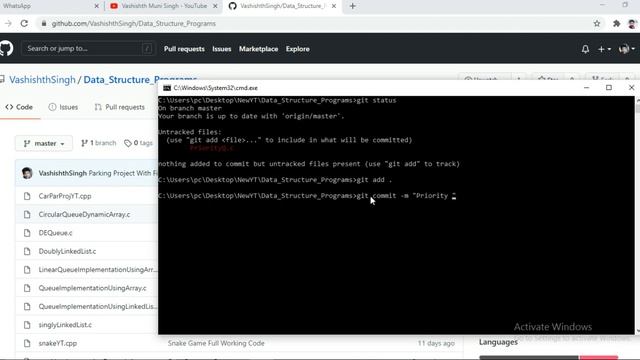The width and height of the screenshot is (640, 360).
Task: Select the GitHub Data_Structure tab
Action: 282,6
